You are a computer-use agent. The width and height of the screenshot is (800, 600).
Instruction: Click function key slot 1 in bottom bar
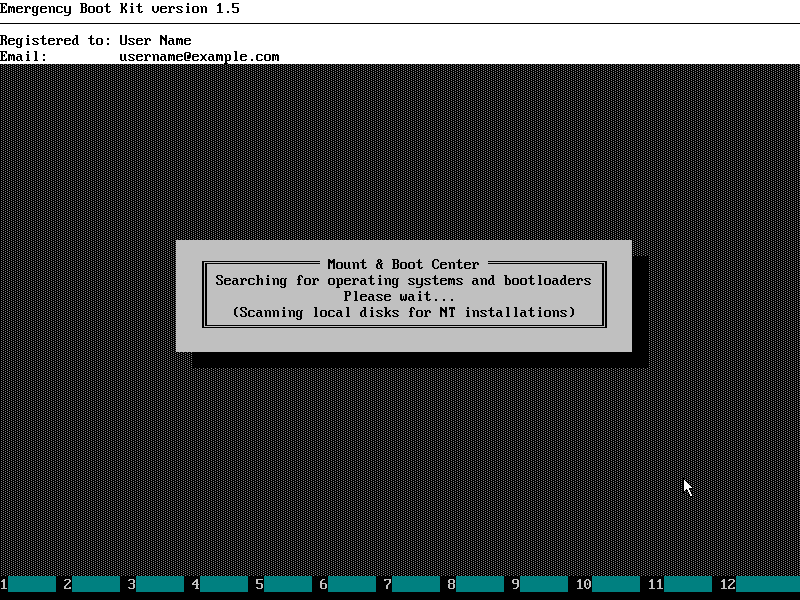click(28, 584)
